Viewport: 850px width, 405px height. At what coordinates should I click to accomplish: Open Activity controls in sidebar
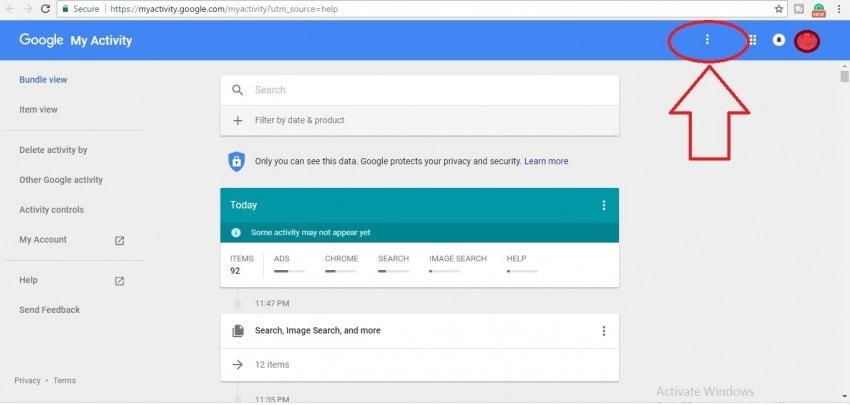(x=51, y=210)
